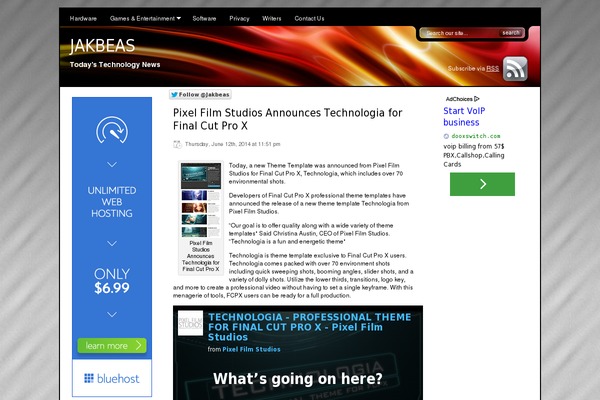
Task: Click the voip billing from 57$ ad text
Action: (x=474, y=155)
